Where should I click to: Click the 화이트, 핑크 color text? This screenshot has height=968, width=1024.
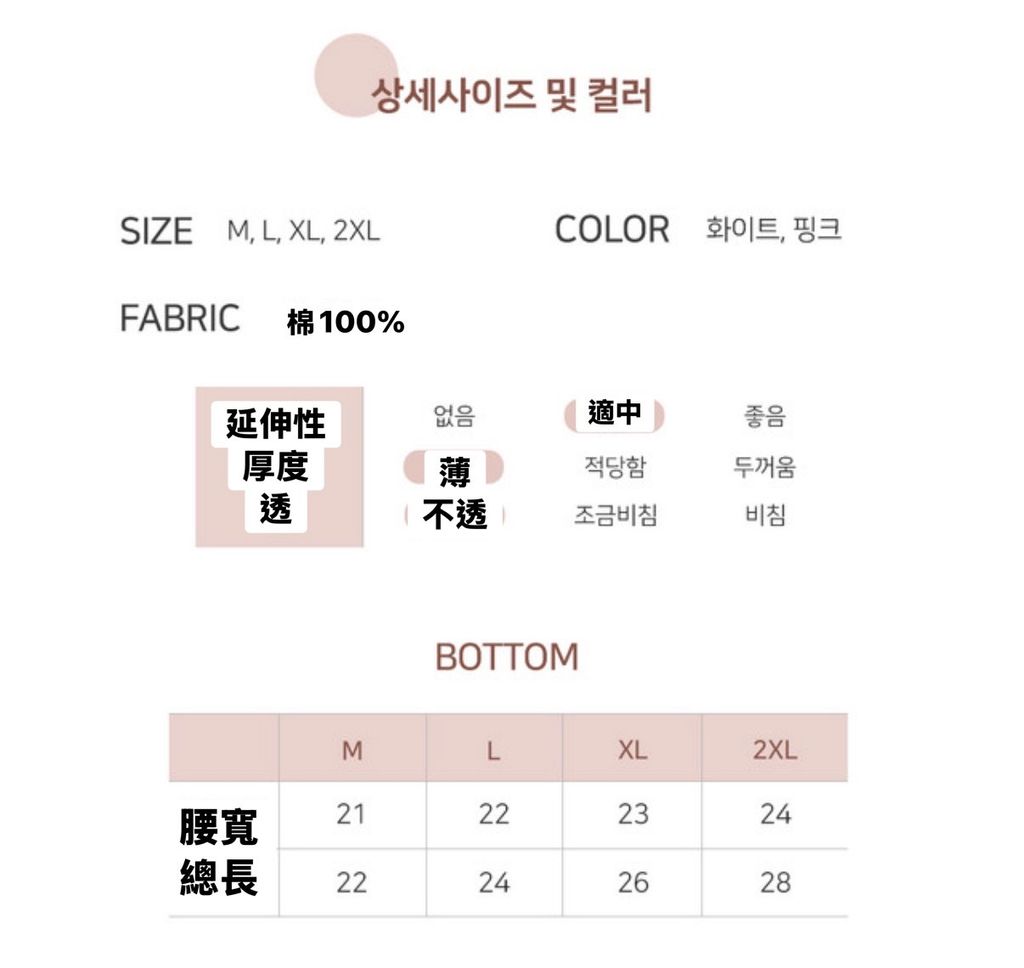(x=773, y=230)
